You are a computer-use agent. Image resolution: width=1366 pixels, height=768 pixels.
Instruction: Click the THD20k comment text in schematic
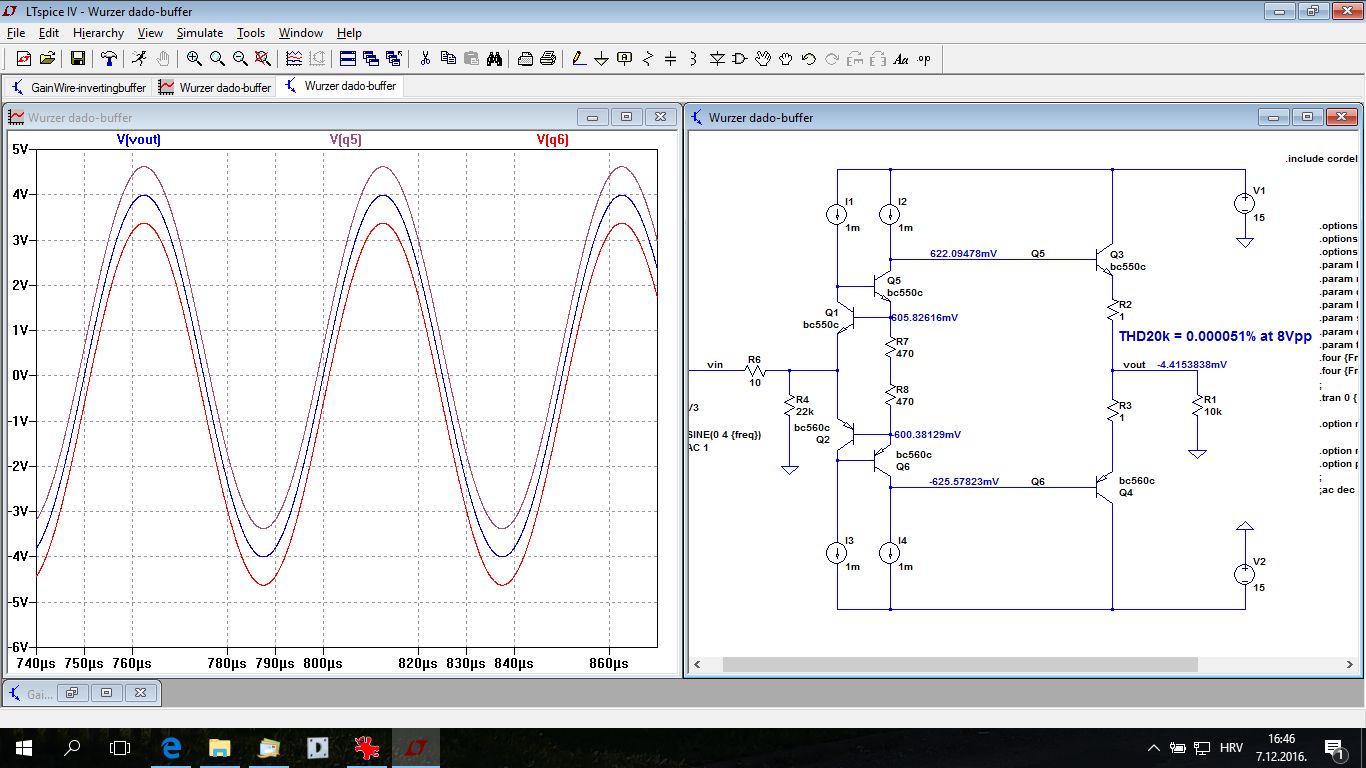point(1214,337)
